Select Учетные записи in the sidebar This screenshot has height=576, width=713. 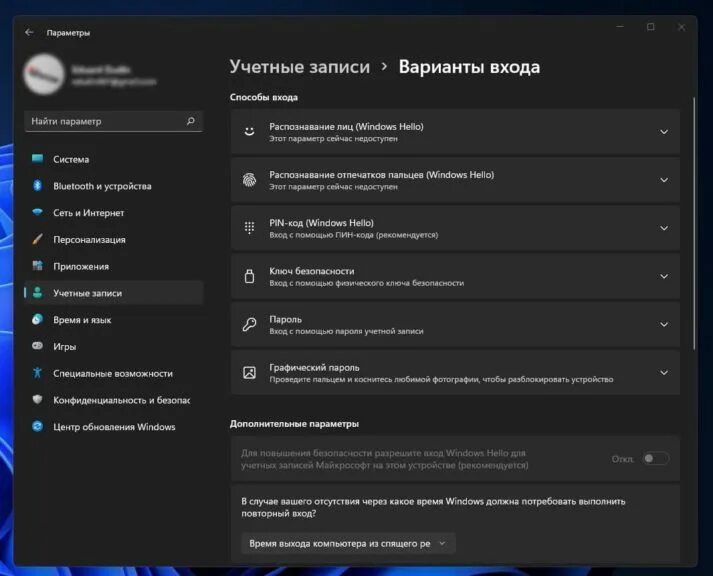[x=114, y=293]
